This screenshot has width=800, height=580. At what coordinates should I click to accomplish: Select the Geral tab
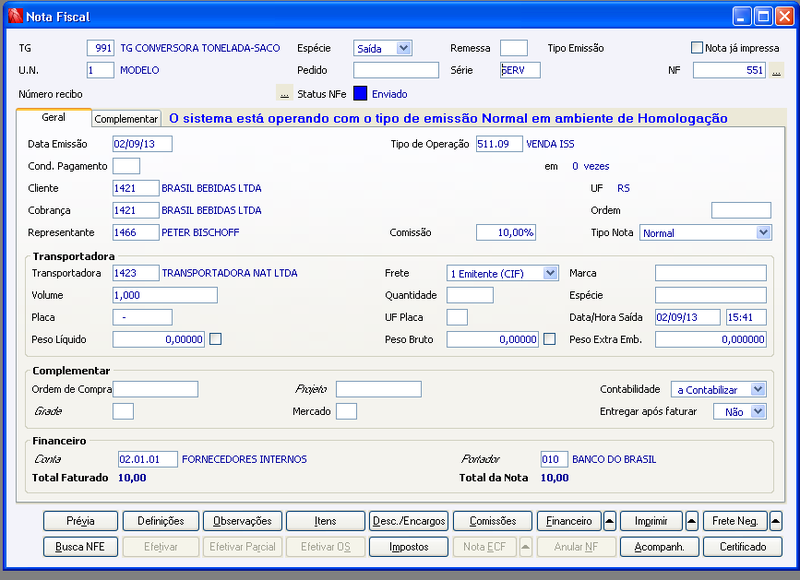(x=54, y=118)
